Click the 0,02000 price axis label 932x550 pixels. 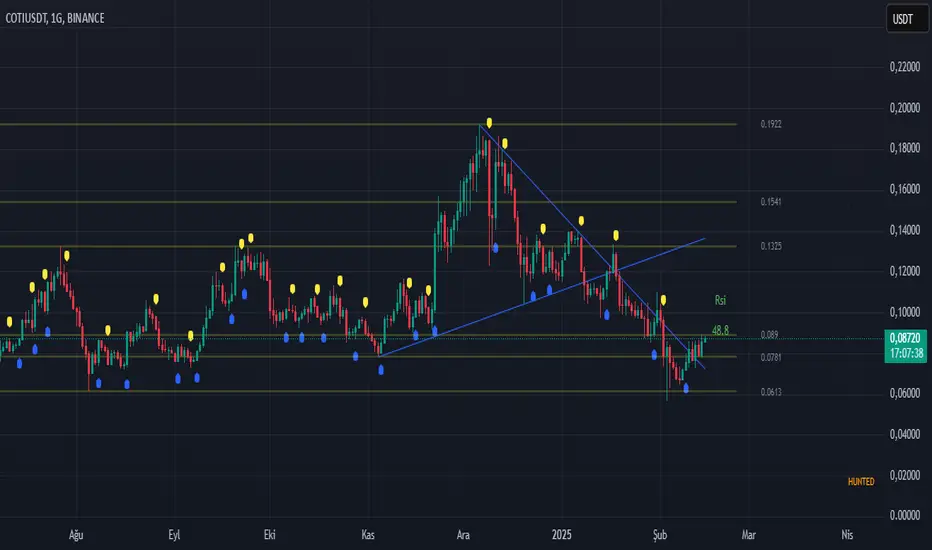[x=905, y=475]
